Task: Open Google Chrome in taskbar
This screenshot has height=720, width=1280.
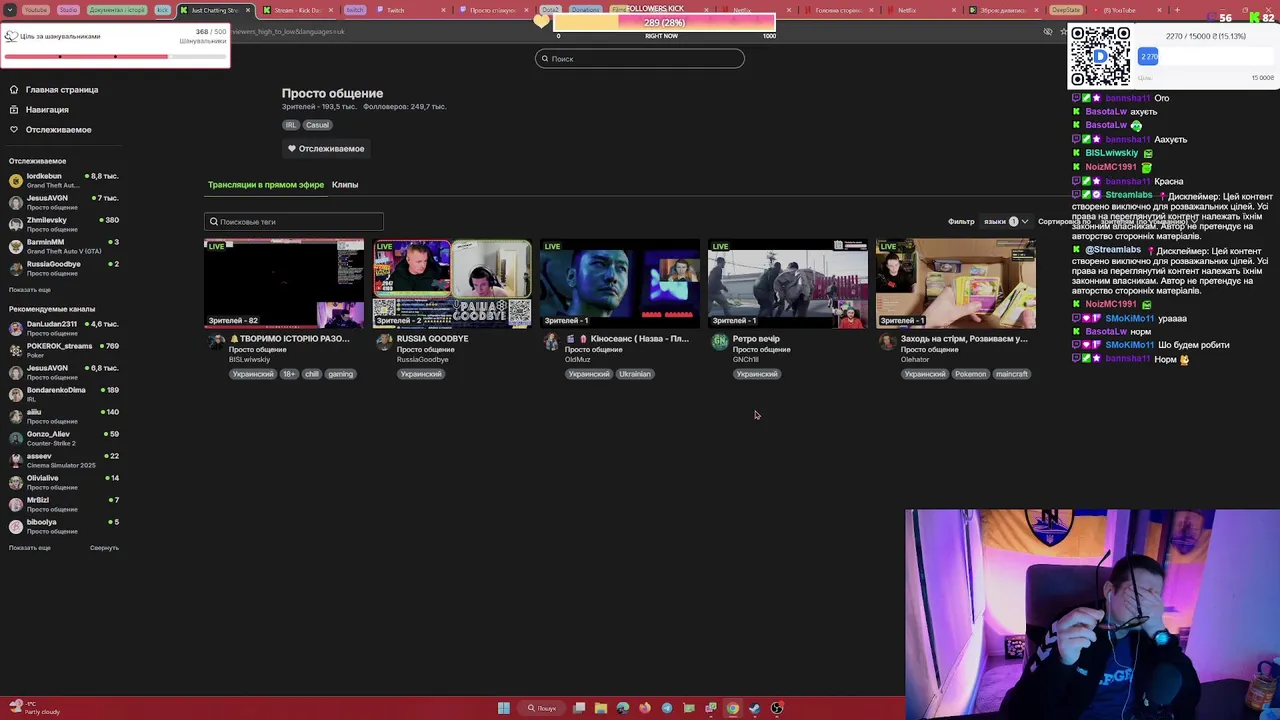Action: pyautogui.click(x=733, y=708)
